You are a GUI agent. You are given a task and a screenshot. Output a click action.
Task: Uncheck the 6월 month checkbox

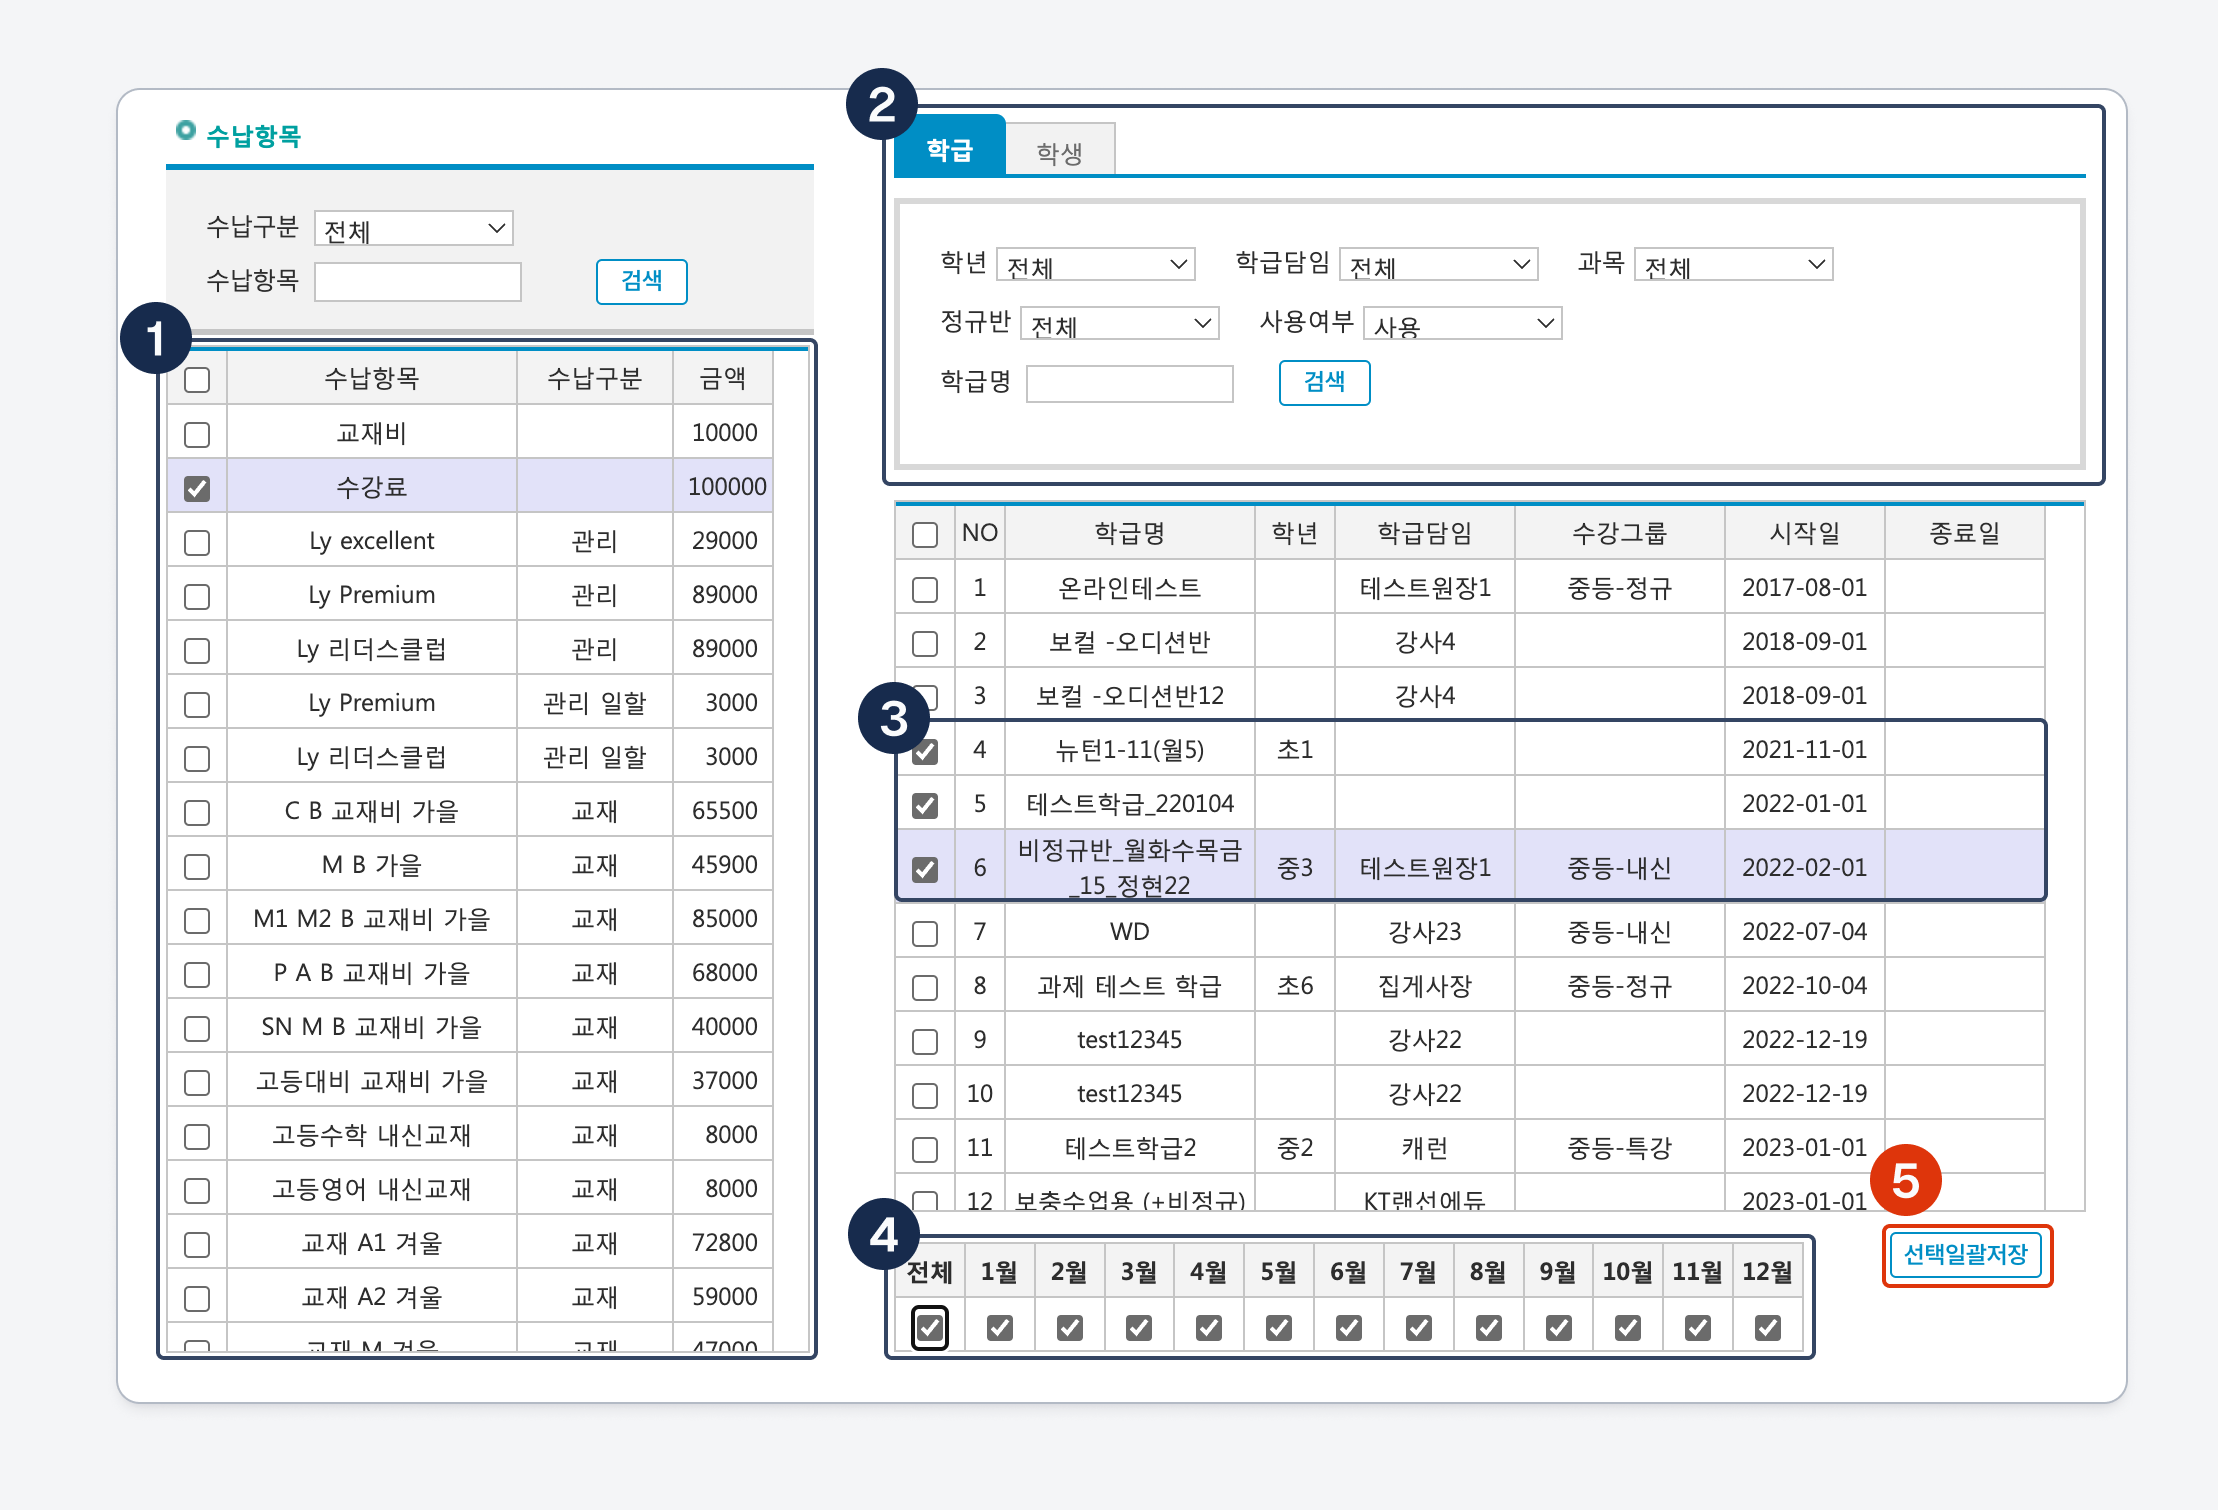(x=1348, y=1328)
